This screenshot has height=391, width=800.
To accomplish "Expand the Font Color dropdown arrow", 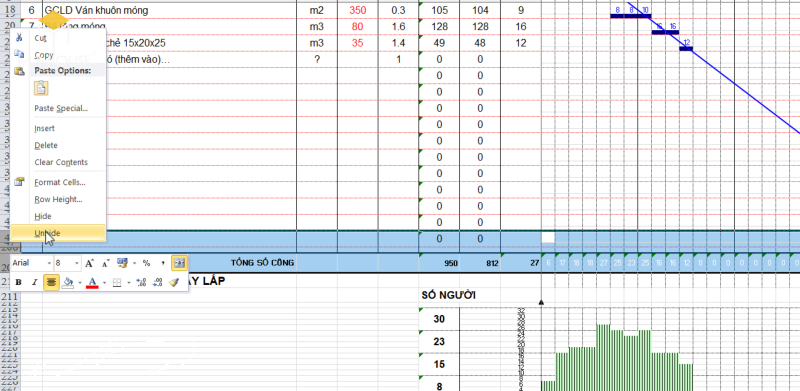I will (x=105, y=283).
